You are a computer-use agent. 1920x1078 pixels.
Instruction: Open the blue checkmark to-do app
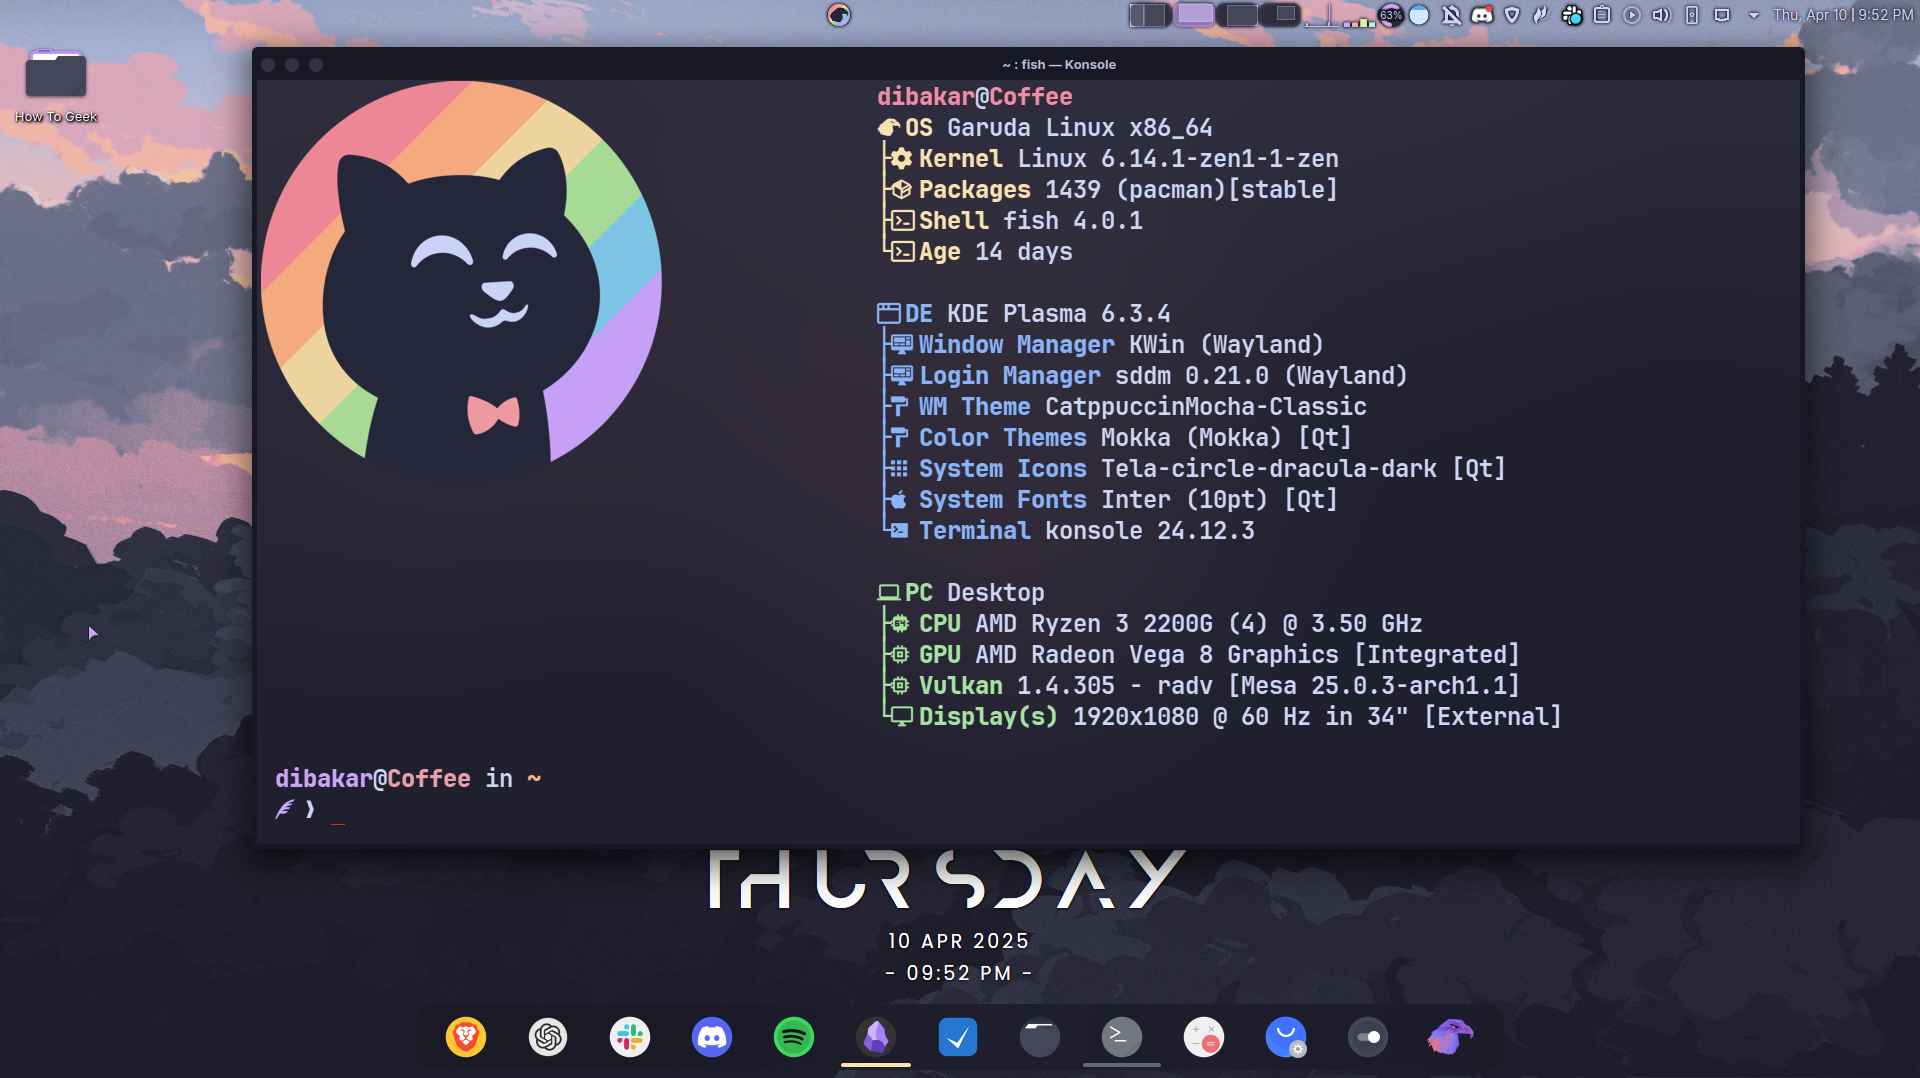[958, 1037]
